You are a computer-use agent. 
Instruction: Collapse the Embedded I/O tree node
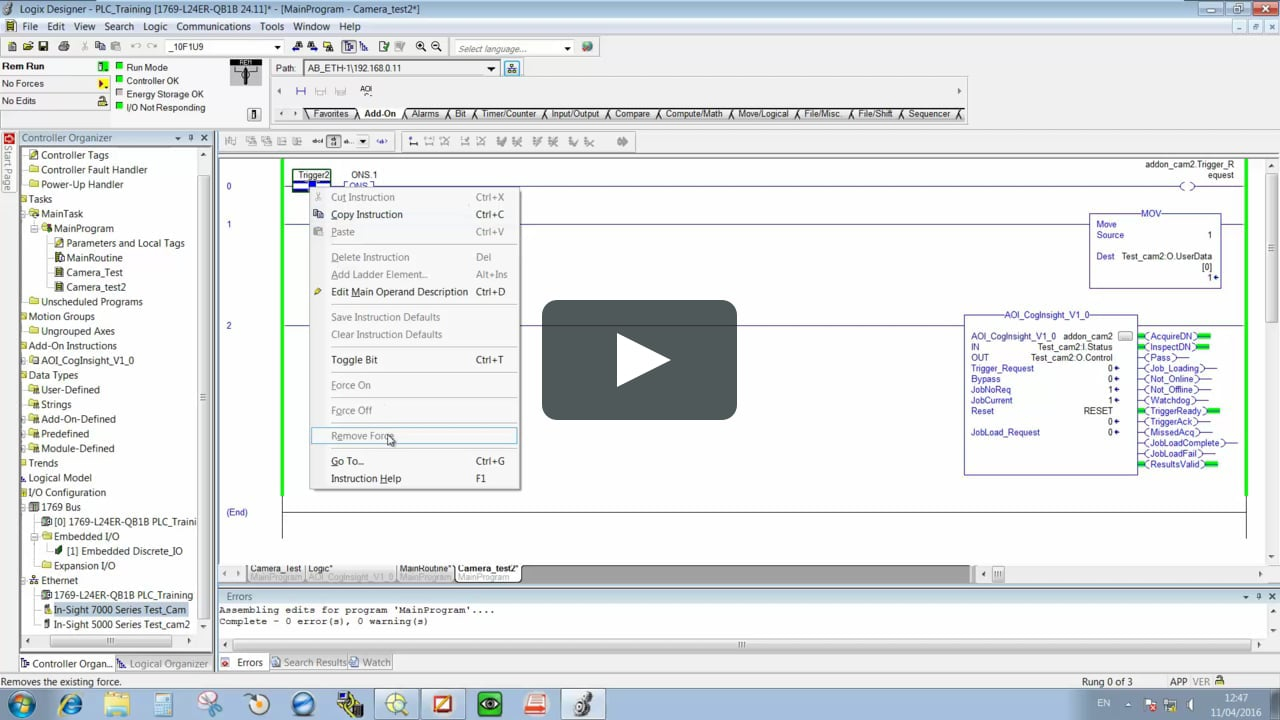click(x=33, y=536)
